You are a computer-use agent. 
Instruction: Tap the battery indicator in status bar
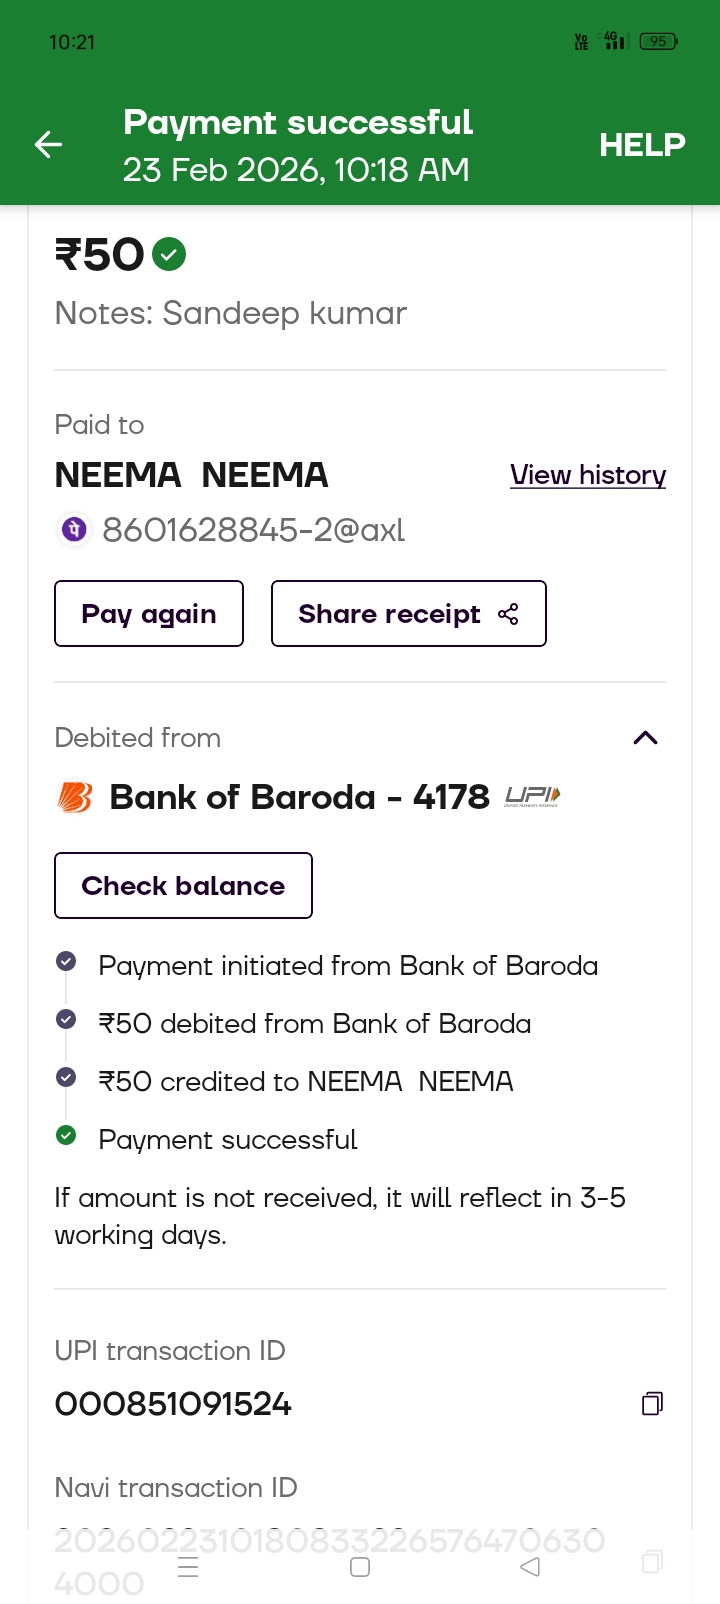658,41
